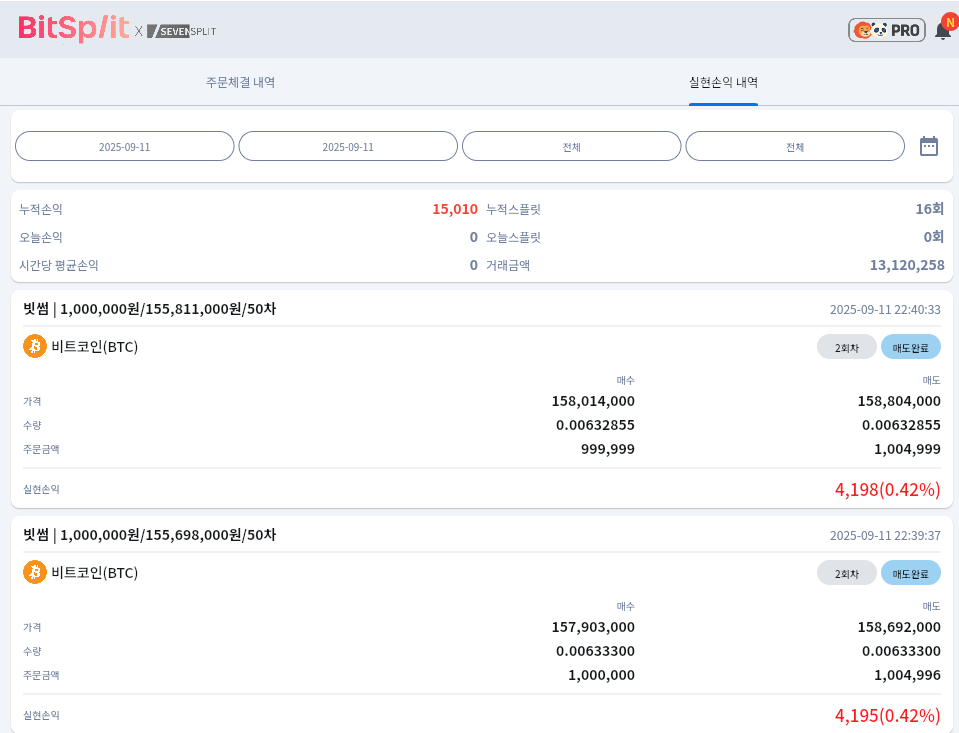This screenshot has height=733, width=959.
Task: Click Bitcoin icon in 22:40:33 card
Action: click(35, 346)
